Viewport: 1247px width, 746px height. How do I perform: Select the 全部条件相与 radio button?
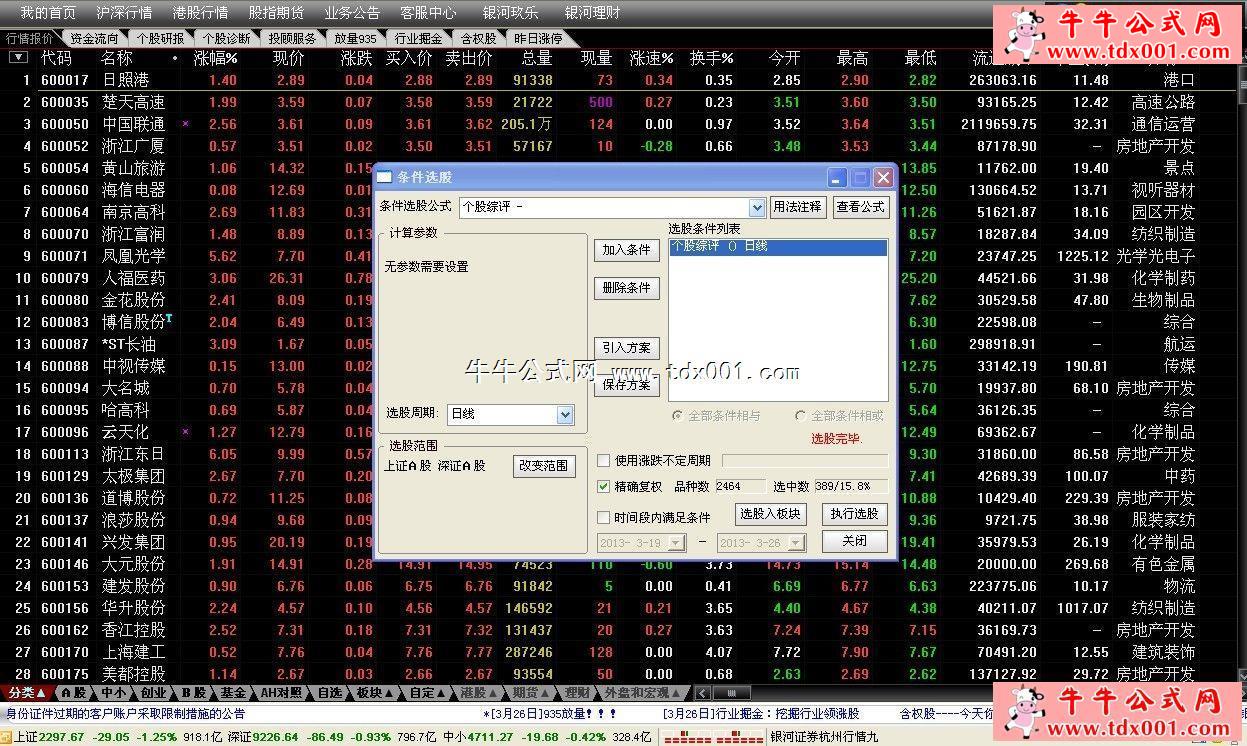678,416
